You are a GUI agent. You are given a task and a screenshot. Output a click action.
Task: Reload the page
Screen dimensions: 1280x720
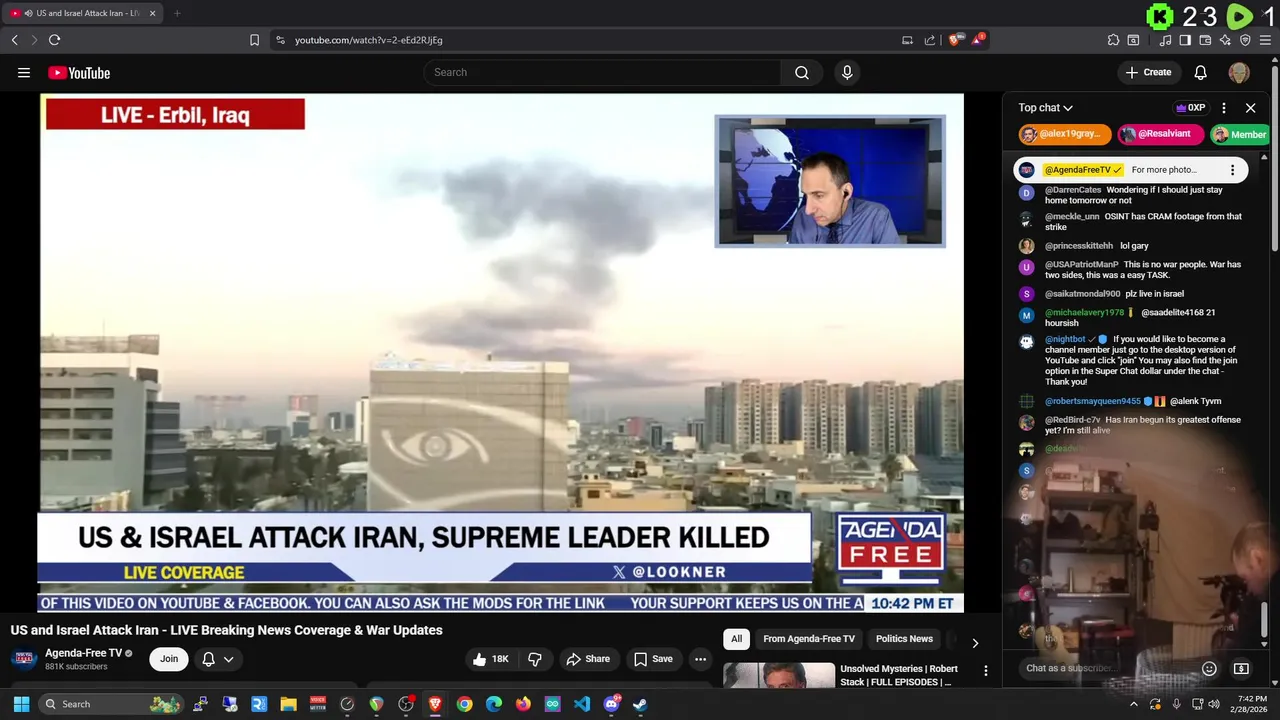(x=54, y=40)
